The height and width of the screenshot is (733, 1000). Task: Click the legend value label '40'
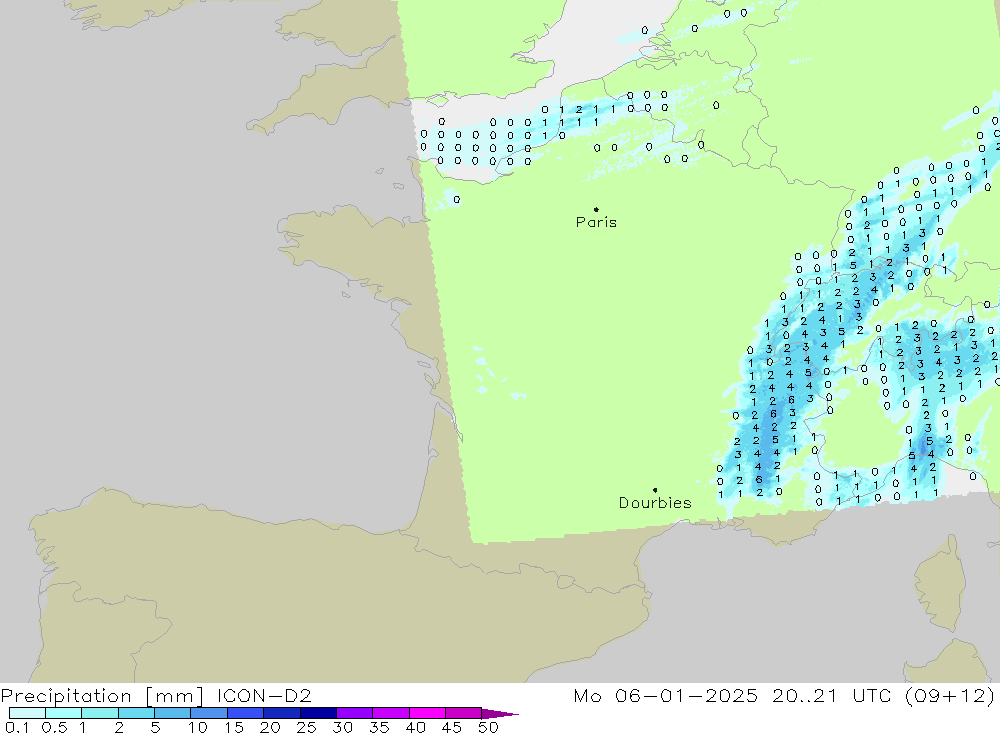(415, 727)
